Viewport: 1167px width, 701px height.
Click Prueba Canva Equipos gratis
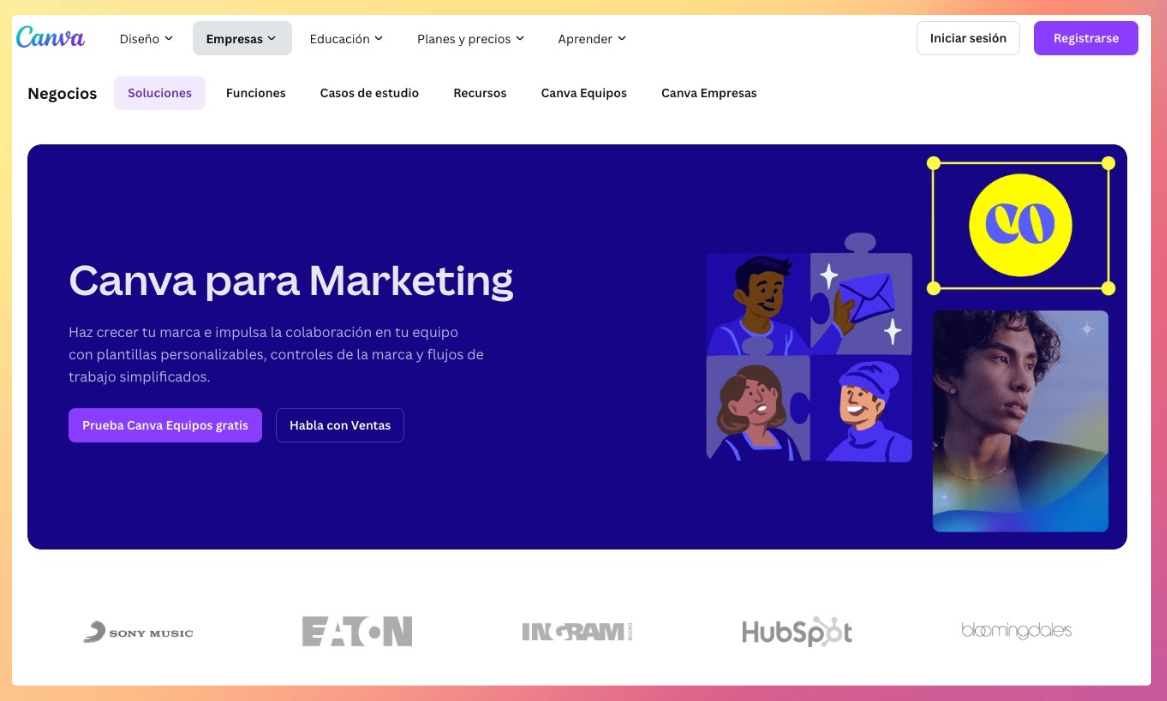pyautogui.click(x=164, y=424)
